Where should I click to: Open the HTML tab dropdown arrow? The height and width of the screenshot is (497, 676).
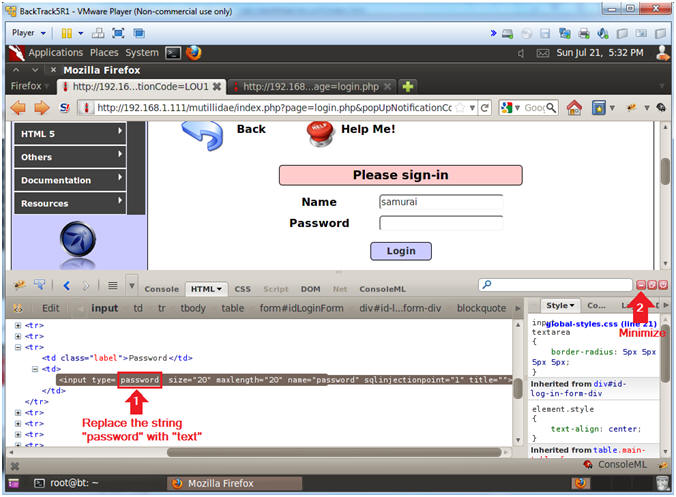coord(219,289)
